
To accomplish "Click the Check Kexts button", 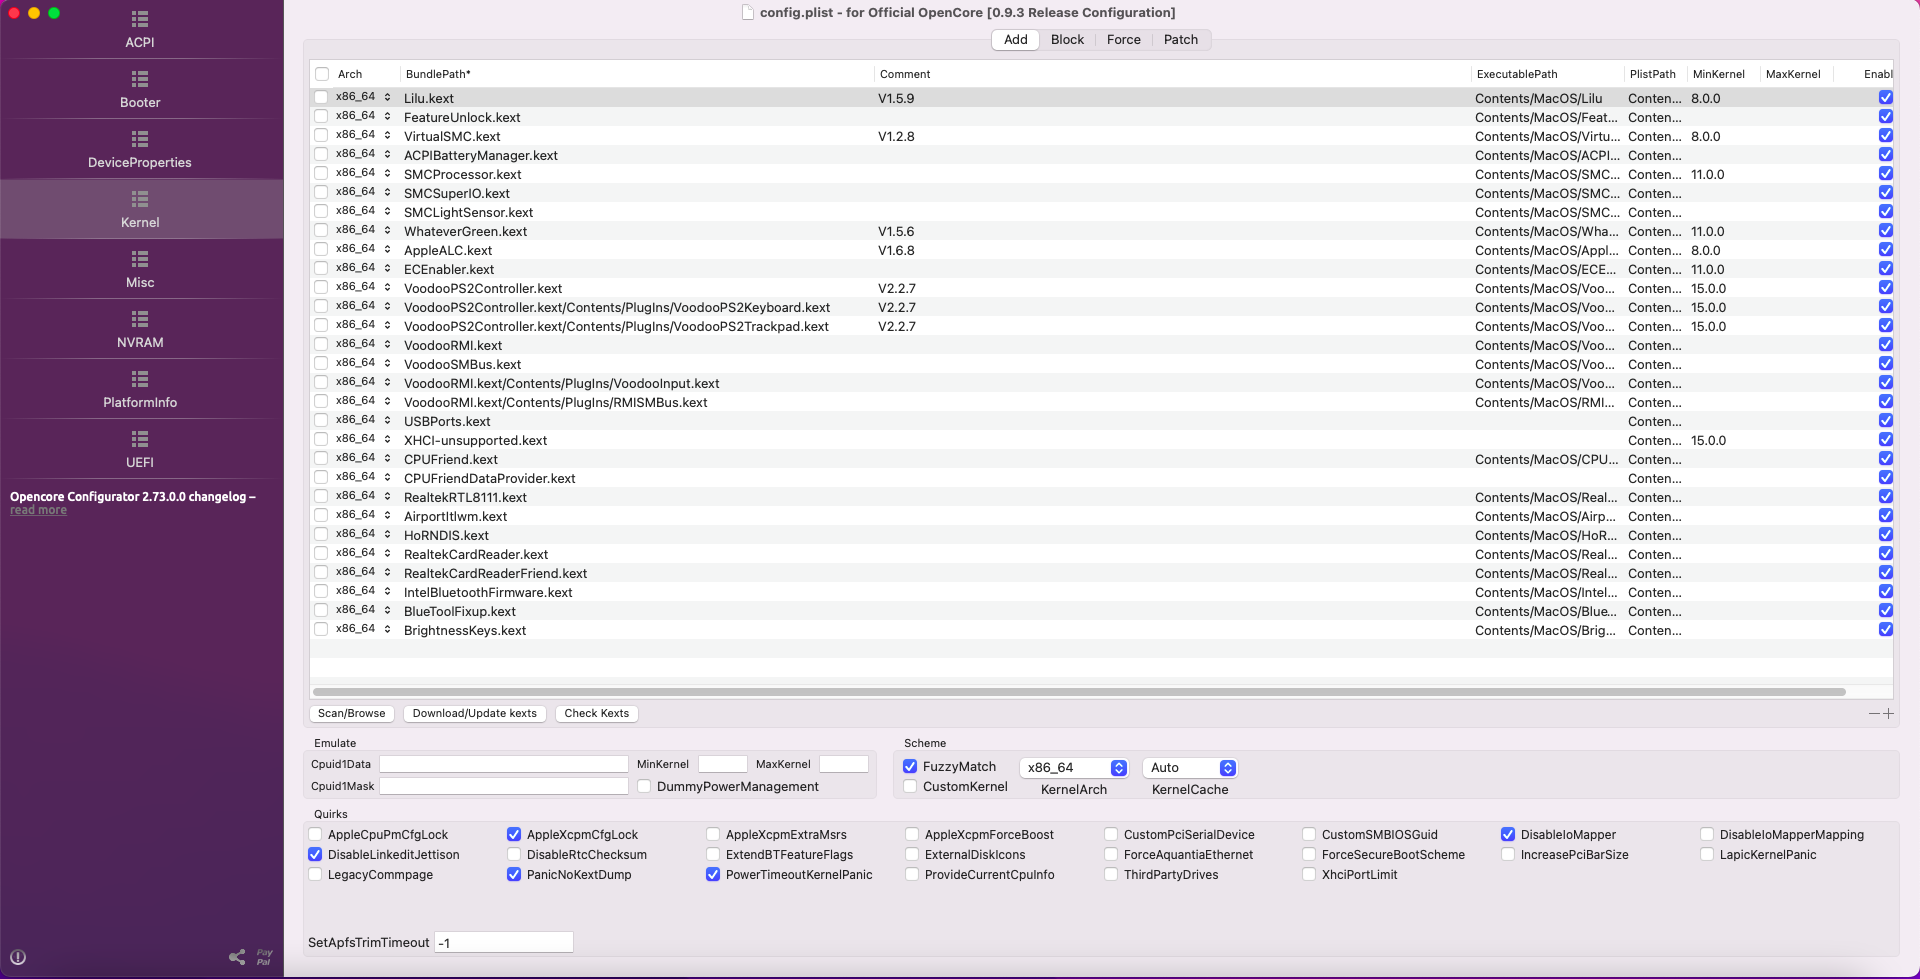I will [x=596, y=713].
